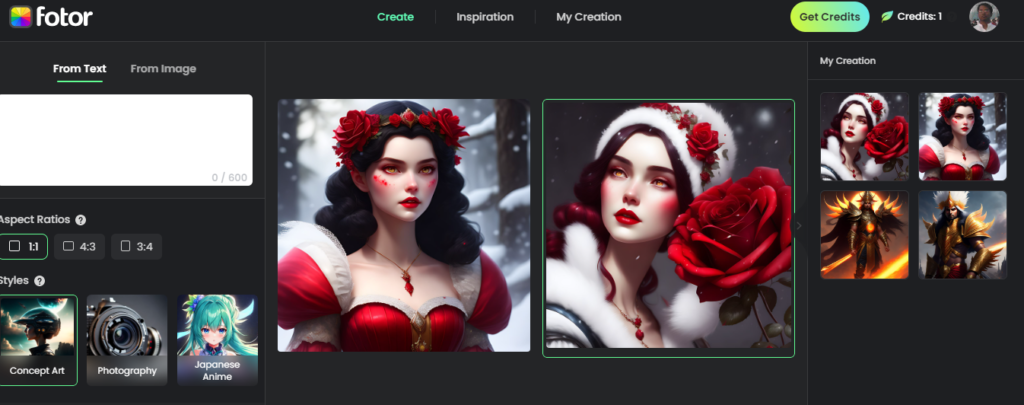Choose the Japanese Anime style
1024x405 pixels.
(x=217, y=340)
